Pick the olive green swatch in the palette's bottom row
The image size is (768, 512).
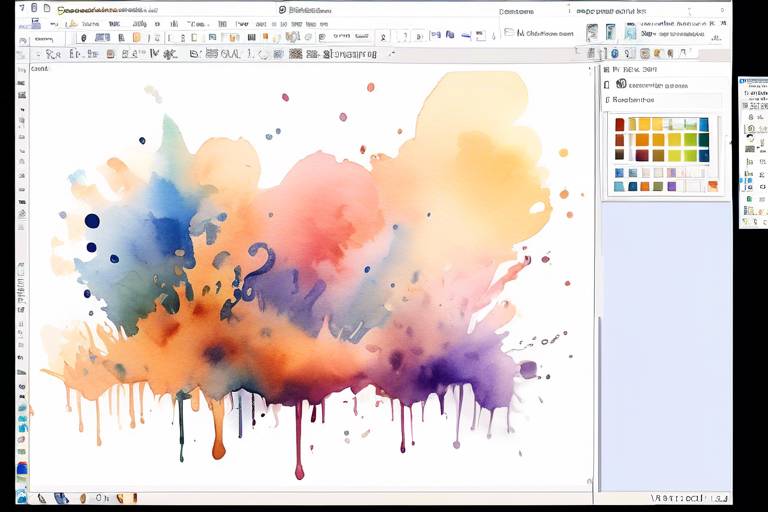658,186
